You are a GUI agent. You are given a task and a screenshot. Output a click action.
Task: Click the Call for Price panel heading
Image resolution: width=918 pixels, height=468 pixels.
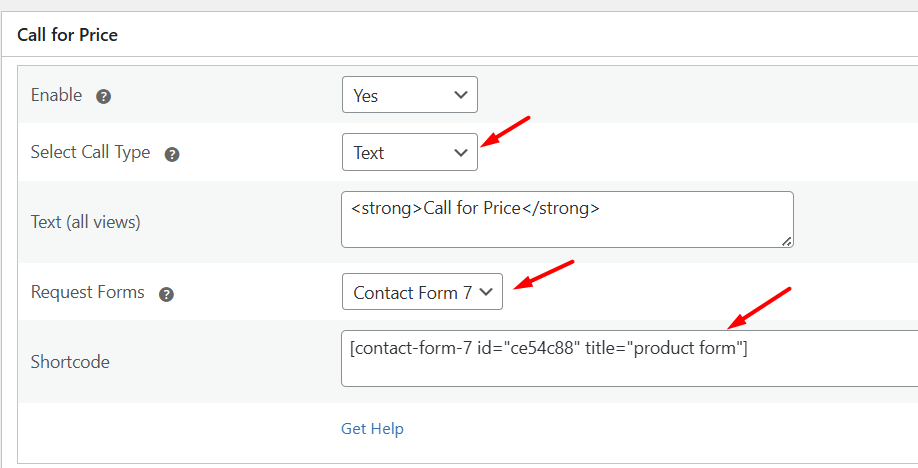(x=67, y=35)
